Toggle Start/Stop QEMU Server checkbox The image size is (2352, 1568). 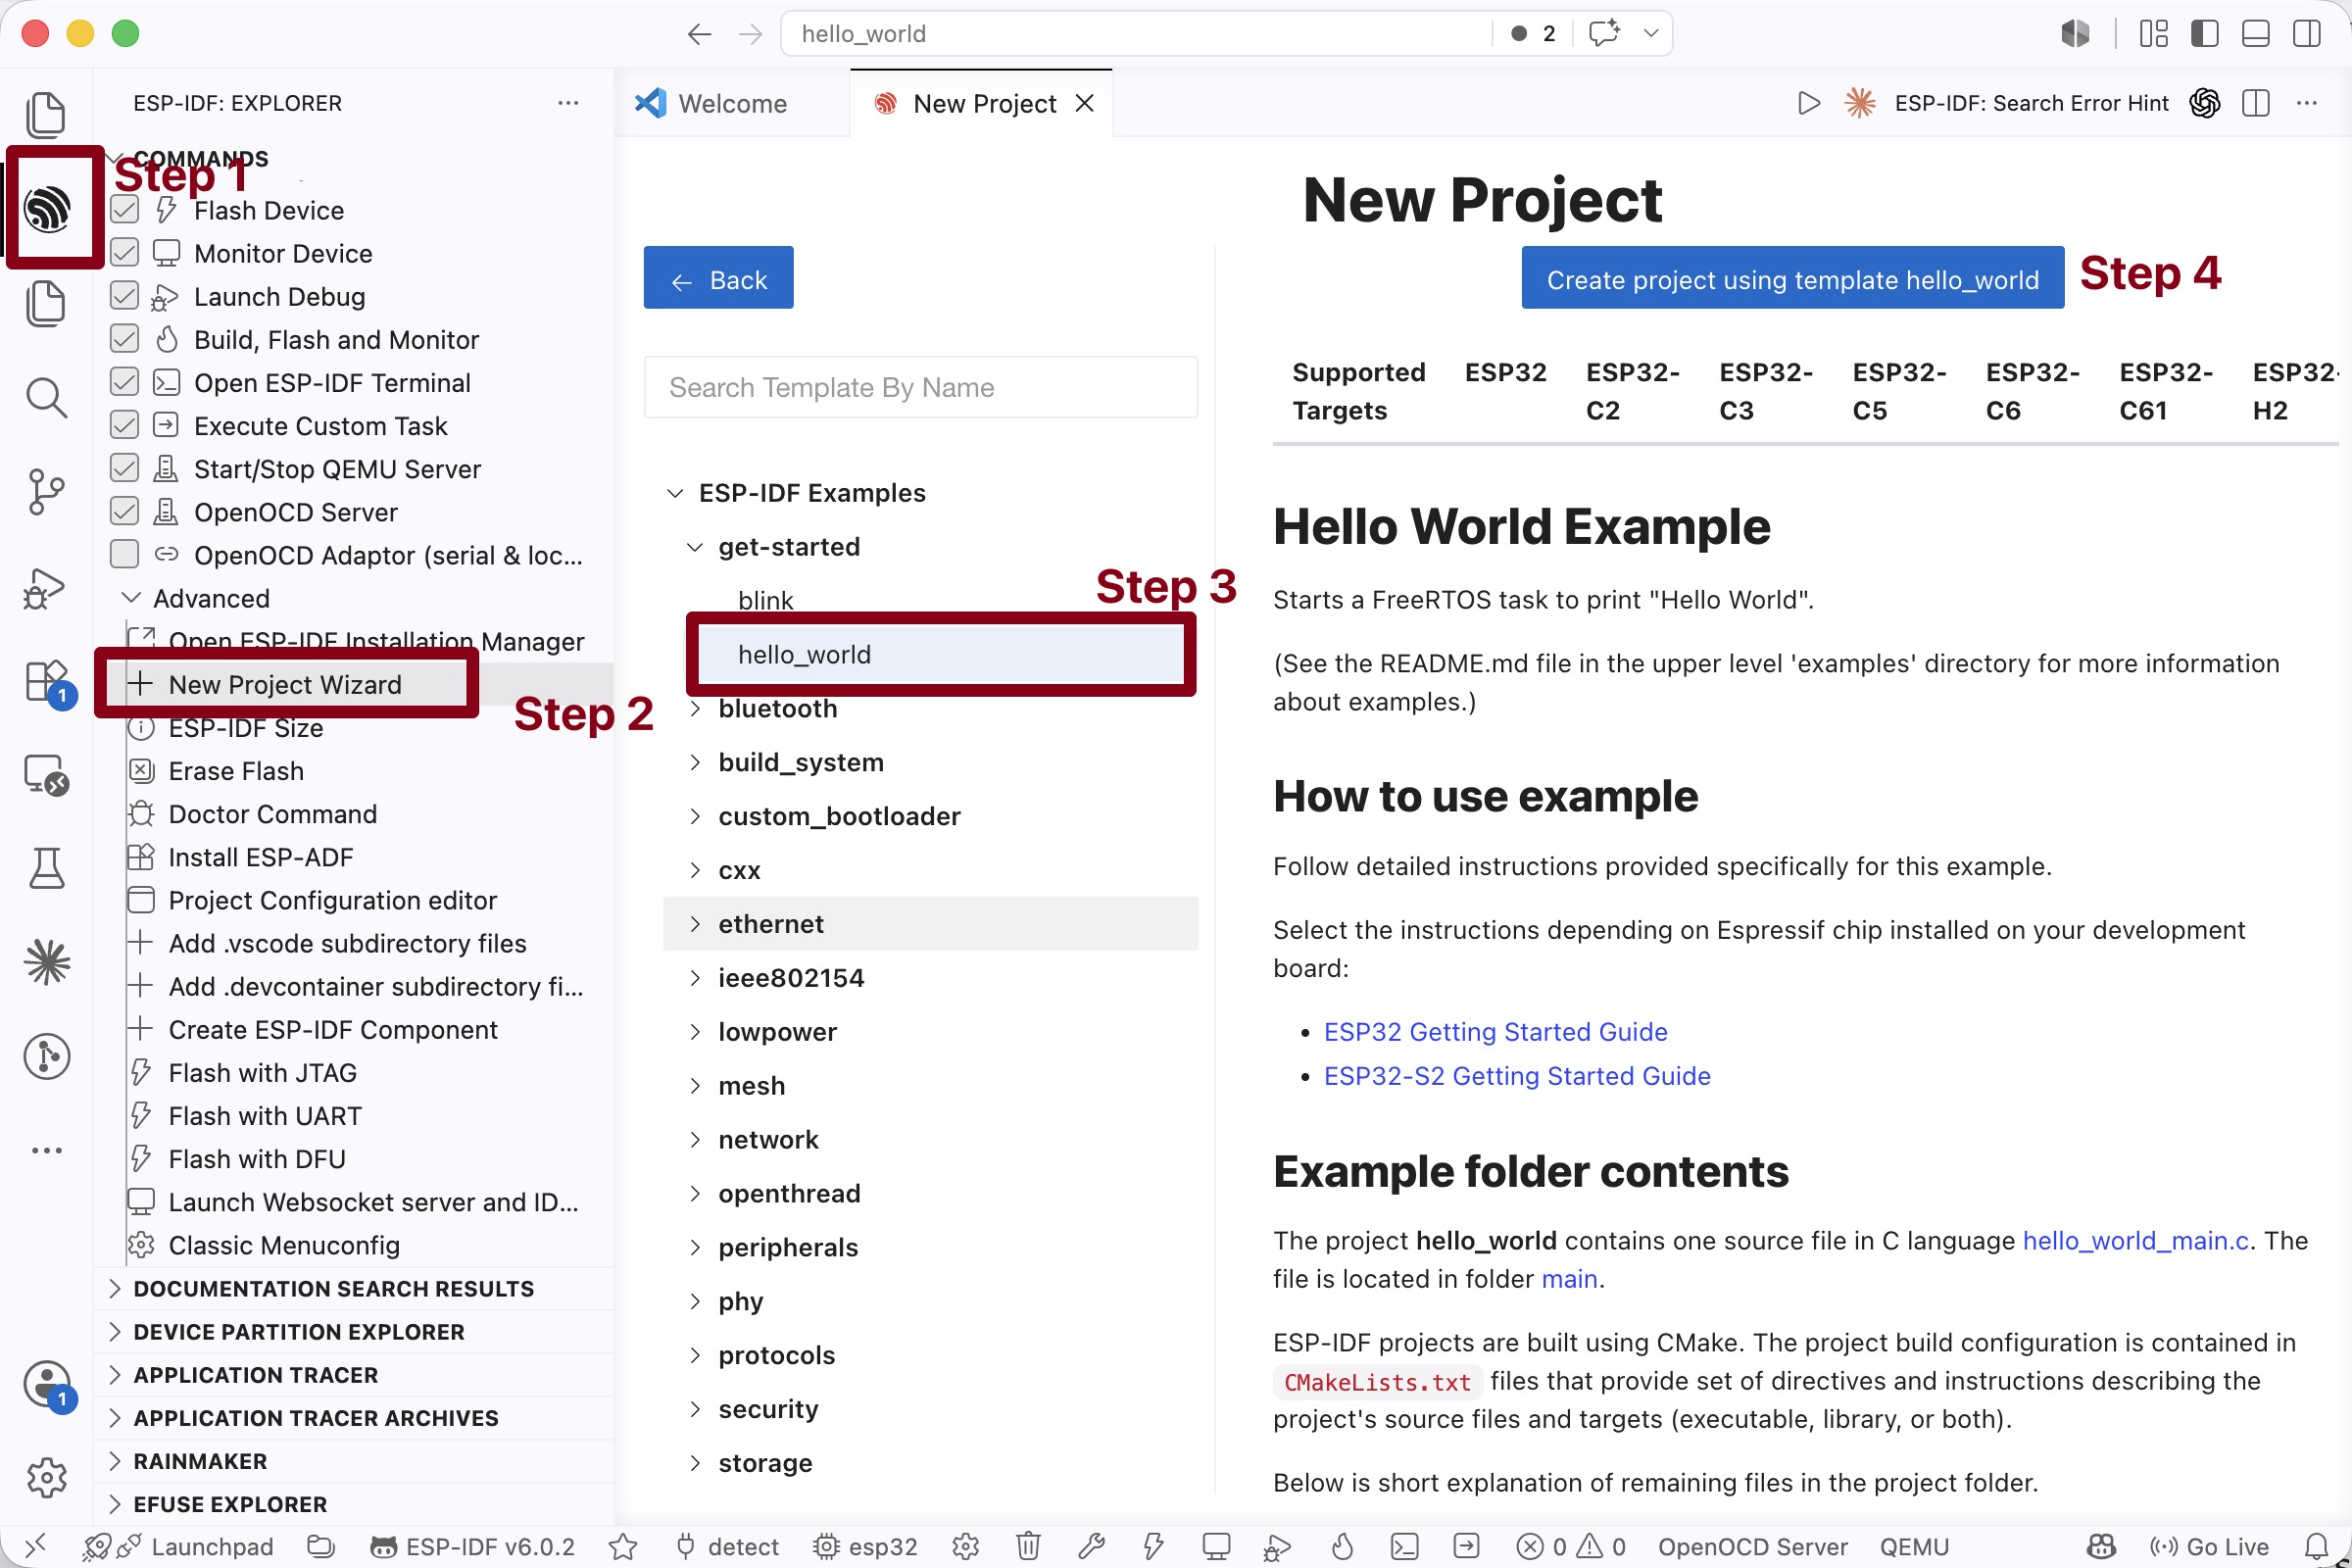pos(124,468)
